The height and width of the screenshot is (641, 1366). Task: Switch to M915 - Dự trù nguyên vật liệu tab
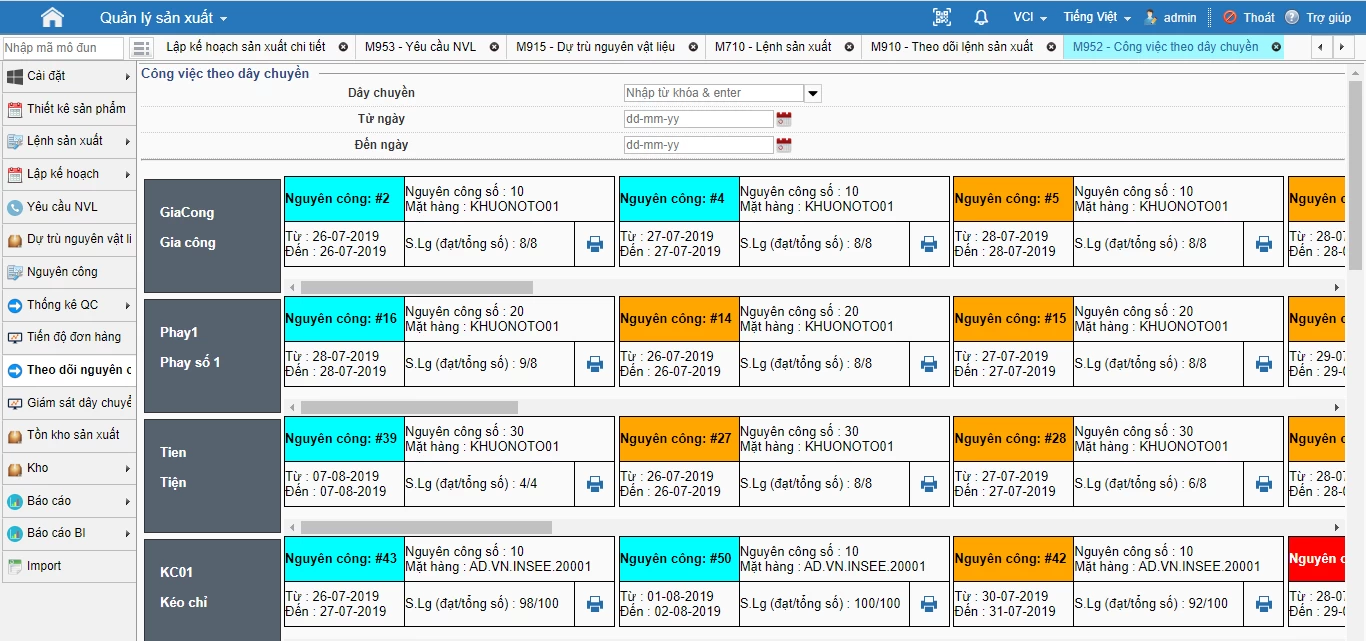[x=595, y=47]
